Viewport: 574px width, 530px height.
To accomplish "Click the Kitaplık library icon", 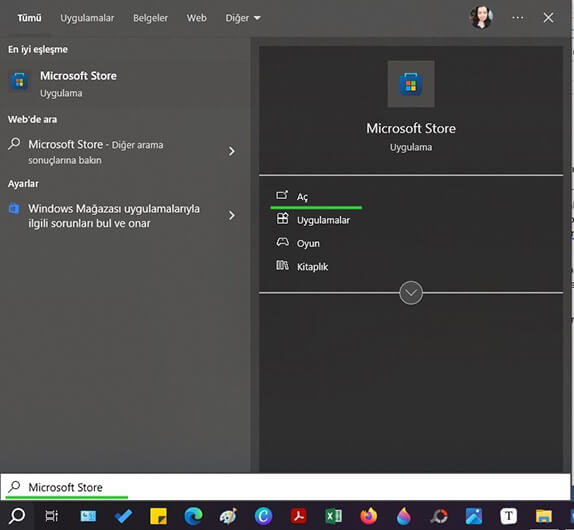I will click(282, 265).
